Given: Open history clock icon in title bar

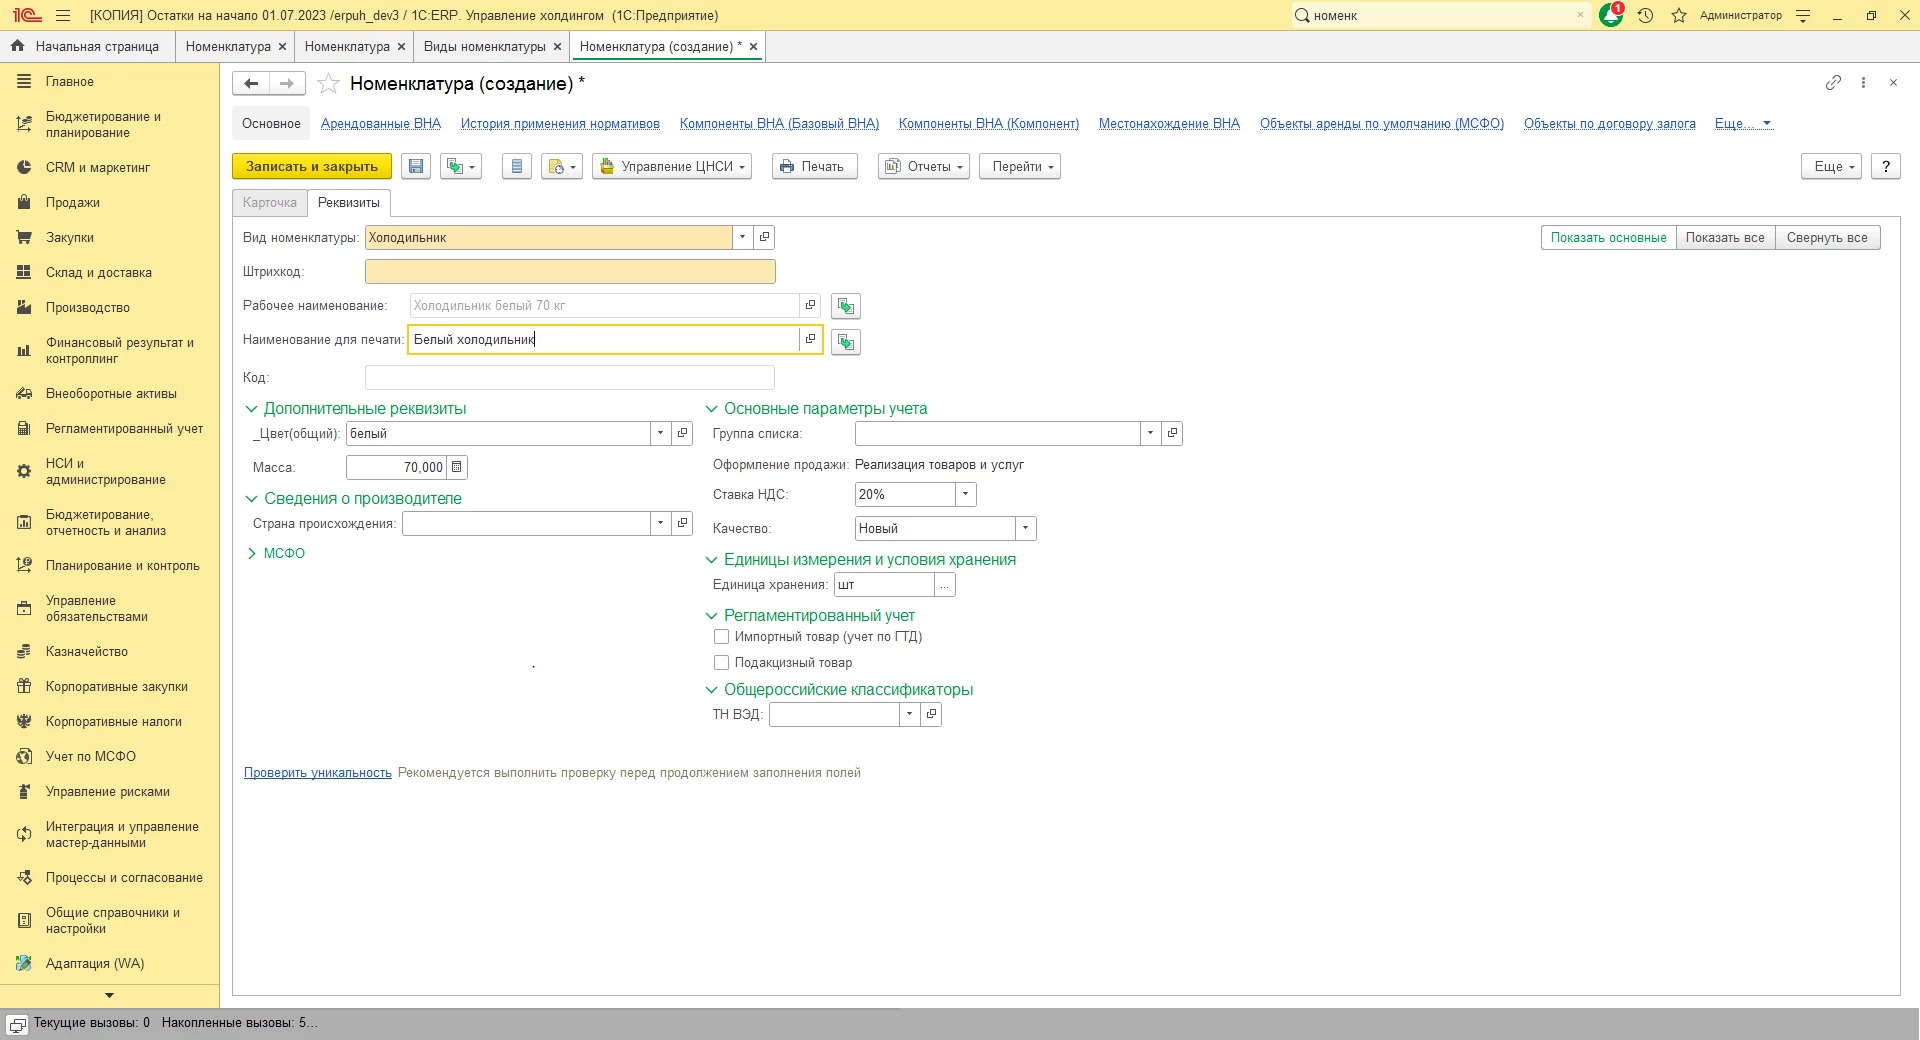Looking at the screenshot, I should click(1645, 15).
